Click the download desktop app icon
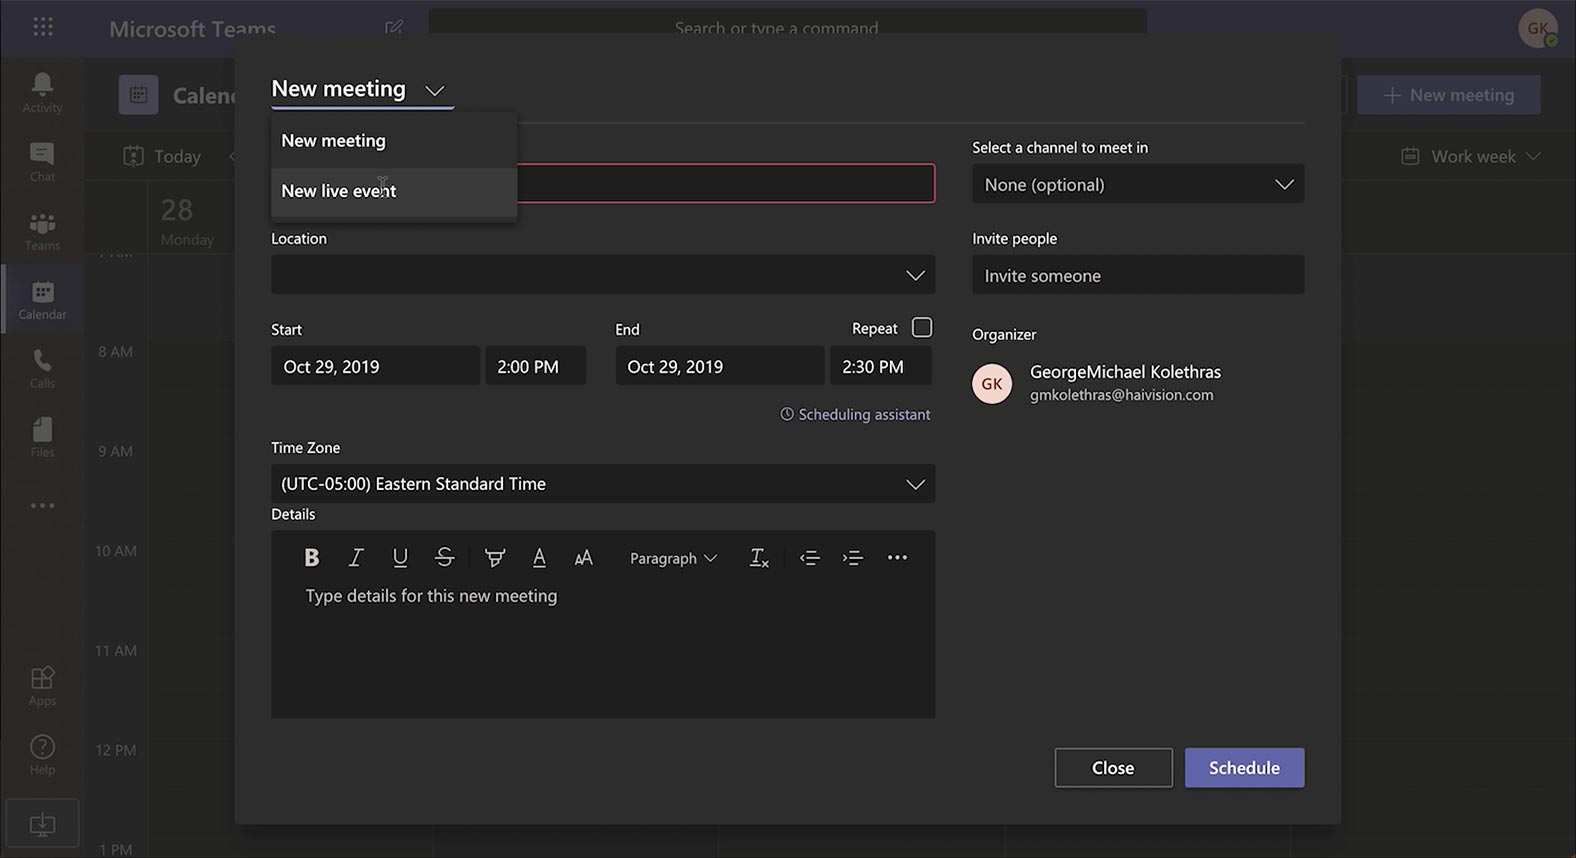Image resolution: width=1576 pixels, height=858 pixels. tap(42, 824)
